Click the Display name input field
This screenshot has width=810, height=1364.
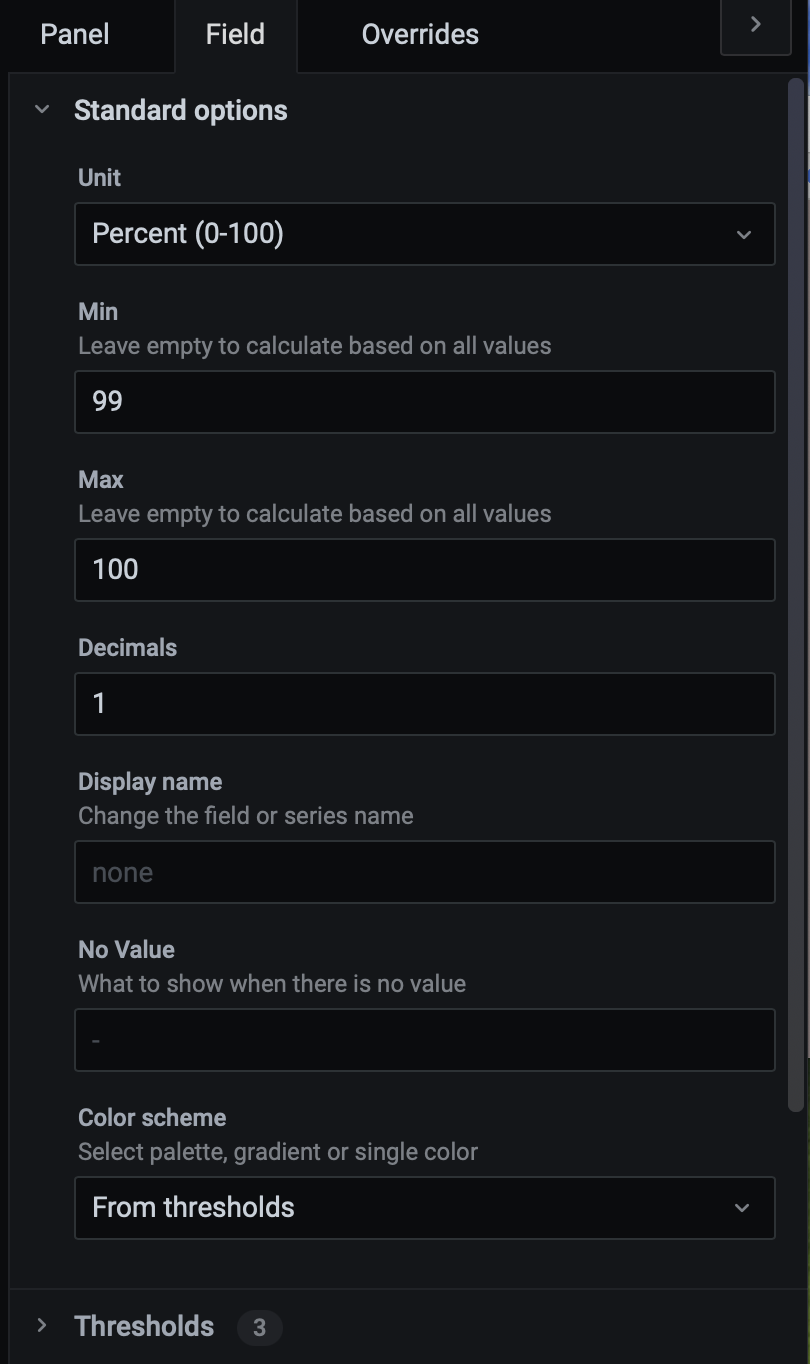point(425,871)
